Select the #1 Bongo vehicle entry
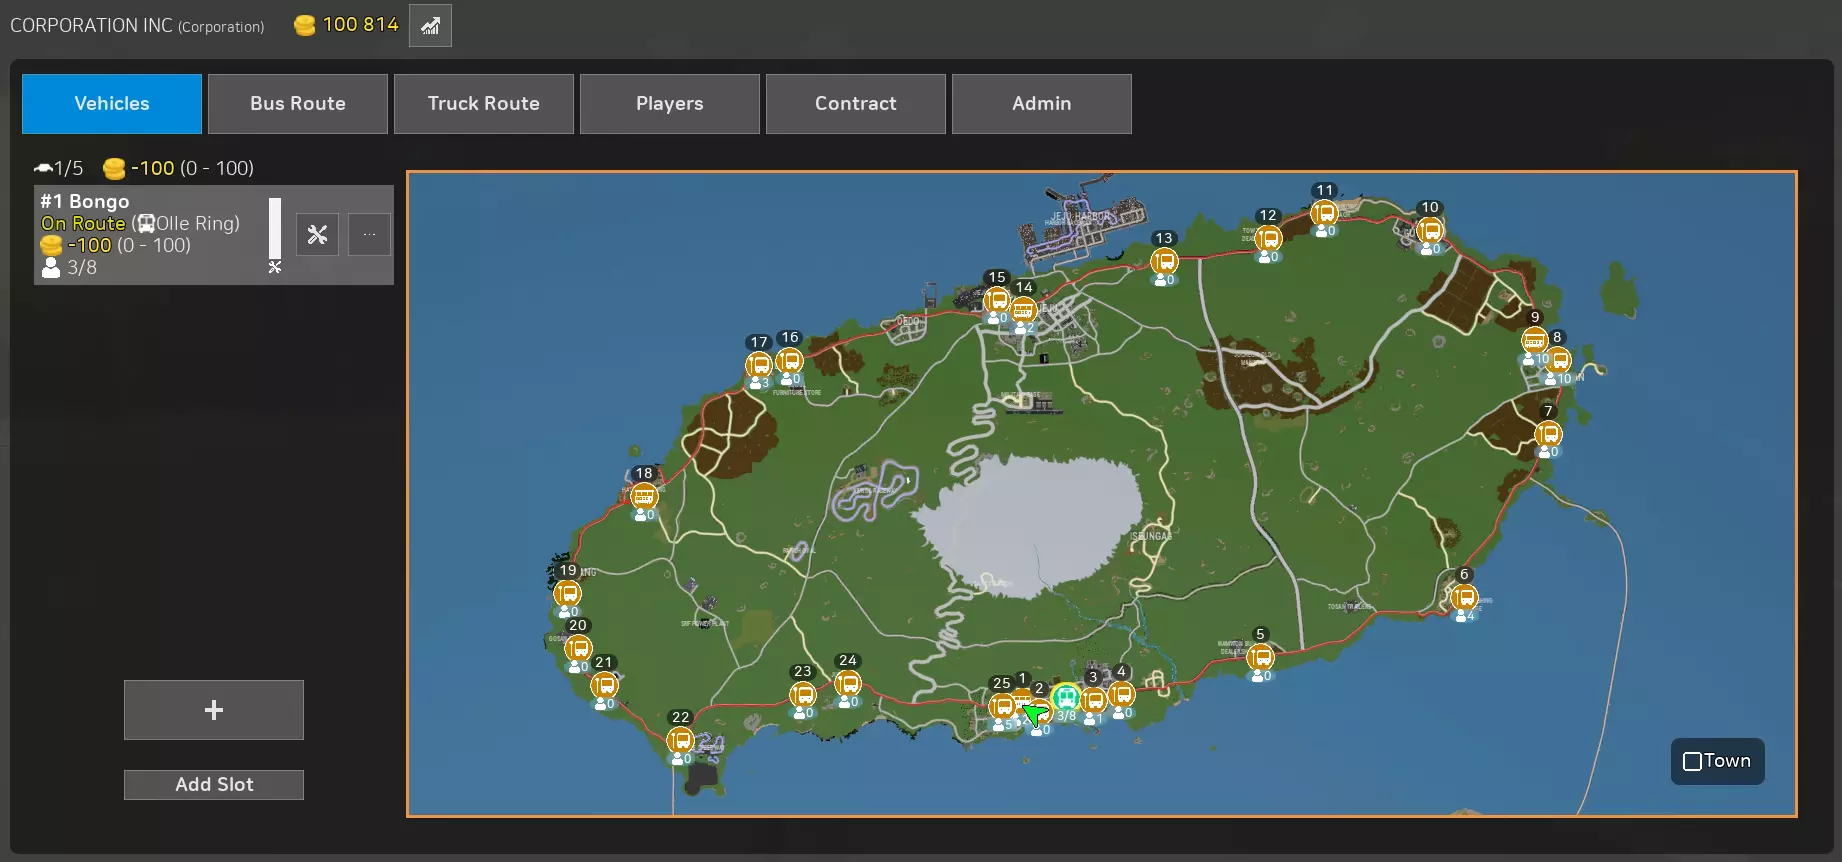1842x862 pixels. coord(150,235)
